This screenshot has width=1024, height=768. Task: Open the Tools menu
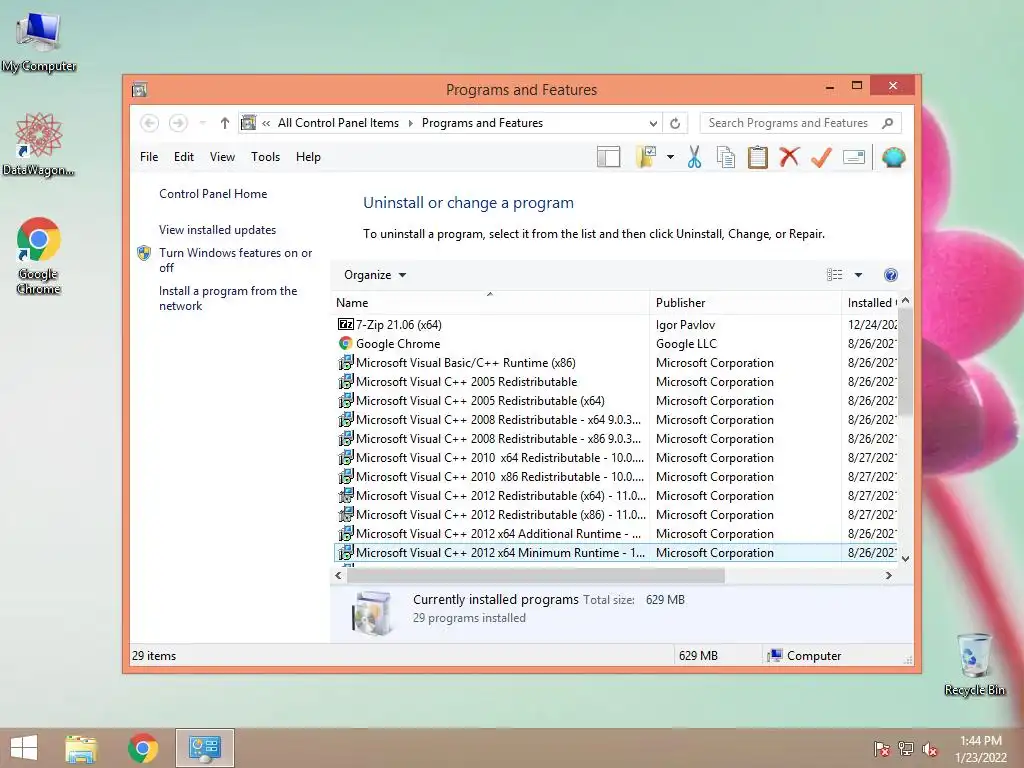(x=265, y=157)
